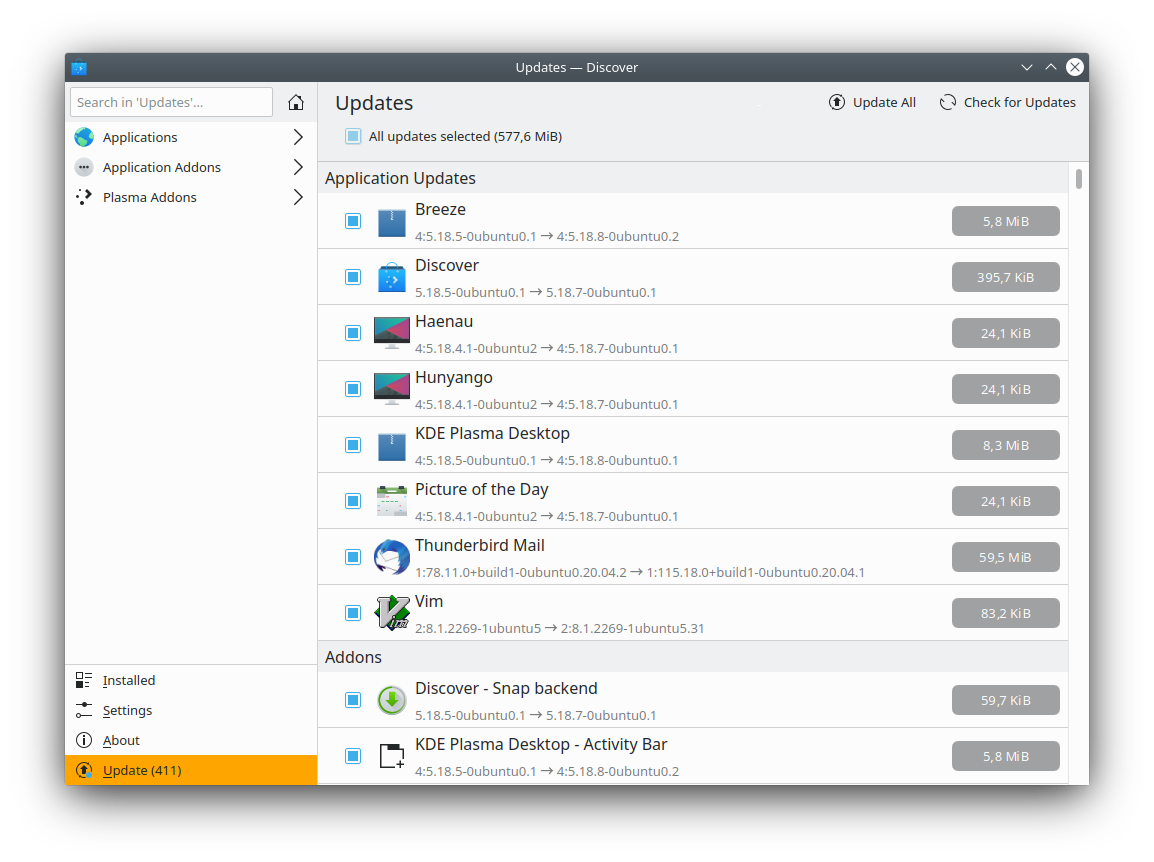Click the Picture of the Day 24,1 KiB button
The width and height of the screenshot is (1154, 862).
[1005, 501]
